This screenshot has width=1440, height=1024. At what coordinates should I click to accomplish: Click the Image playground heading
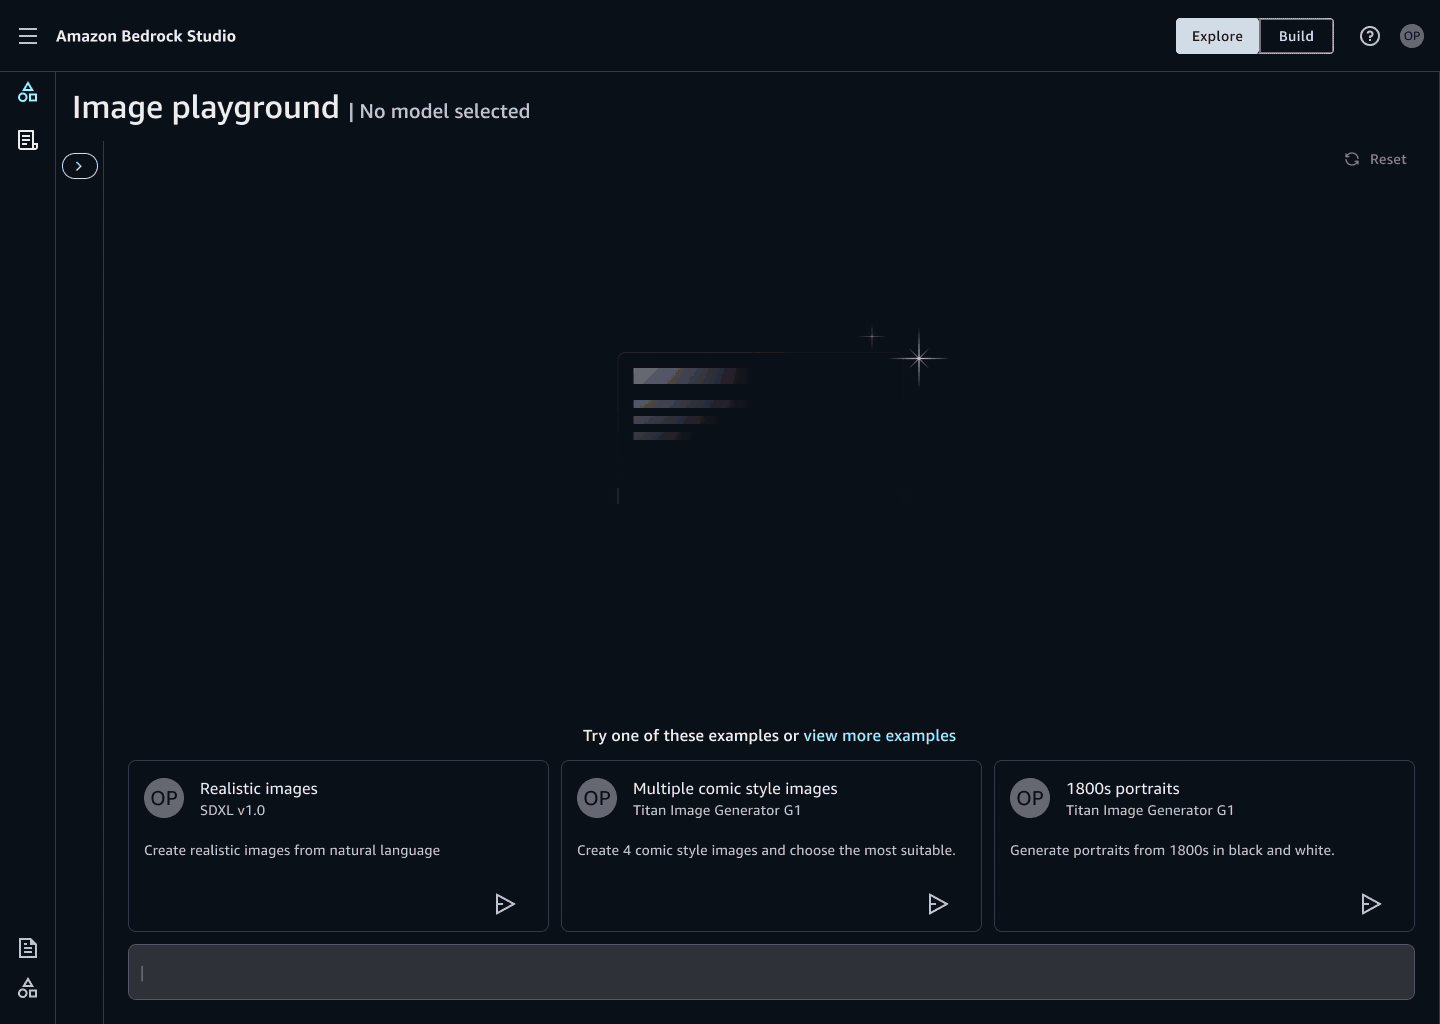(x=205, y=107)
